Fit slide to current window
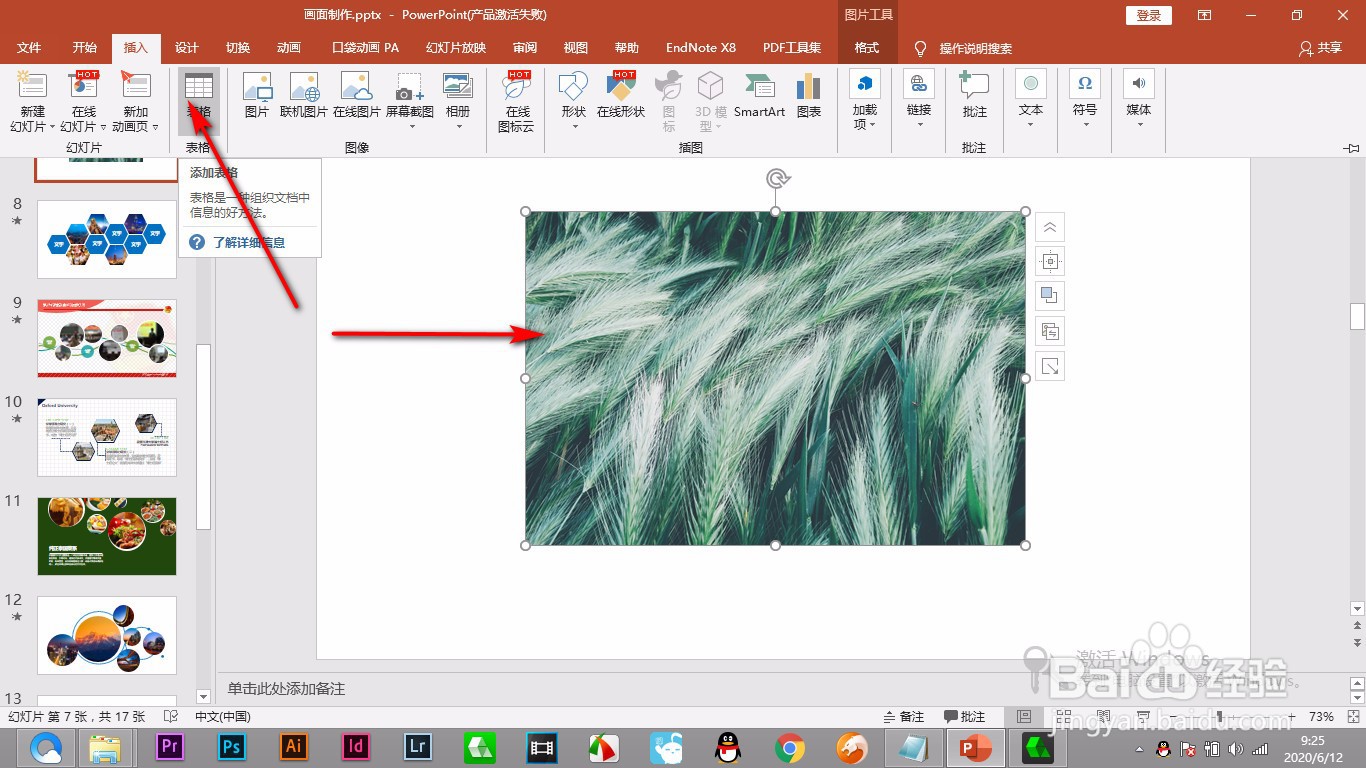Image resolution: width=1366 pixels, height=768 pixels. (1354, 717)
